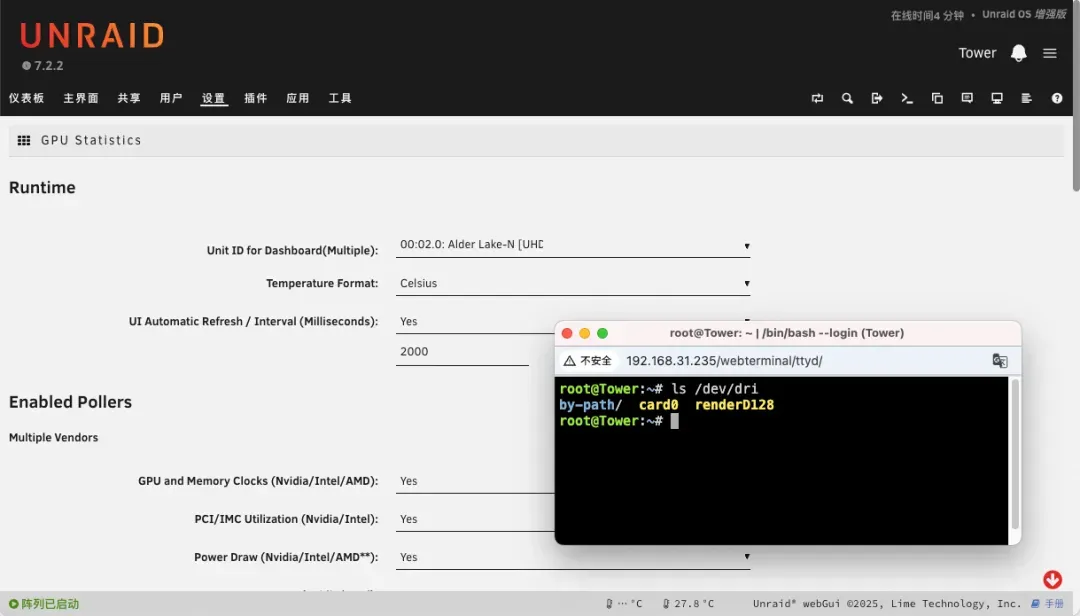Open the system log icon in navbar
This screenshot has height=616, width=1080.
click(x=1027, y=98)
